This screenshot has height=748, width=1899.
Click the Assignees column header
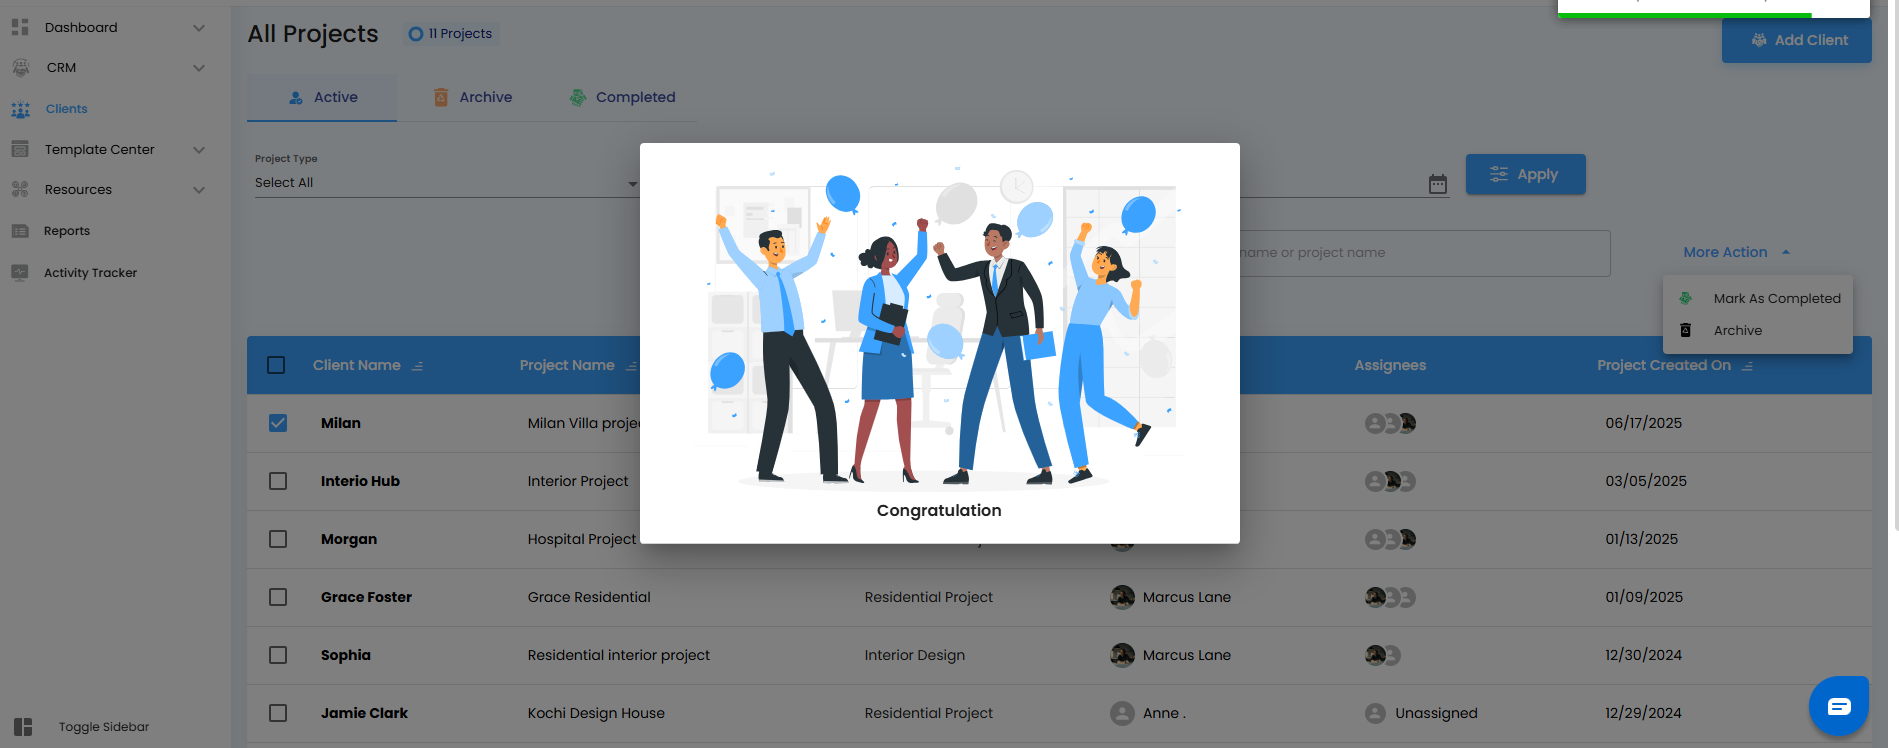click(x=1390, y=365)
